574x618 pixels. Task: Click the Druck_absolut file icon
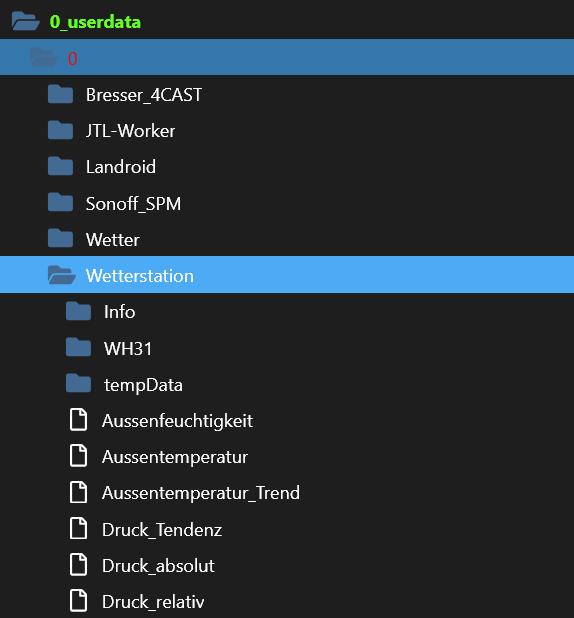click(x=78, y=565)
